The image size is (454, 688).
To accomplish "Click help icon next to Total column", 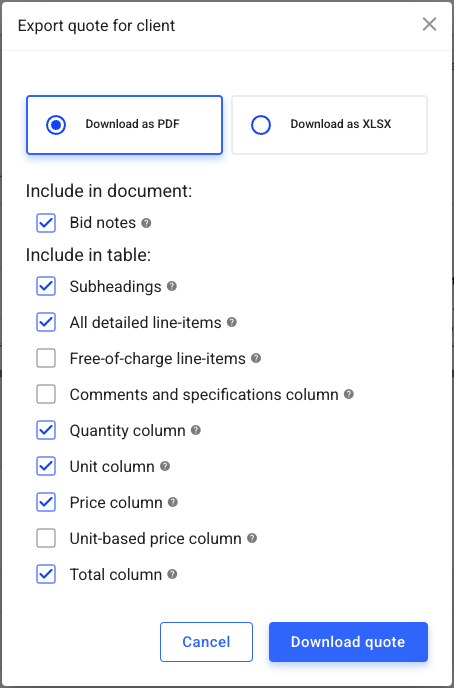I will tap(172, 574).
